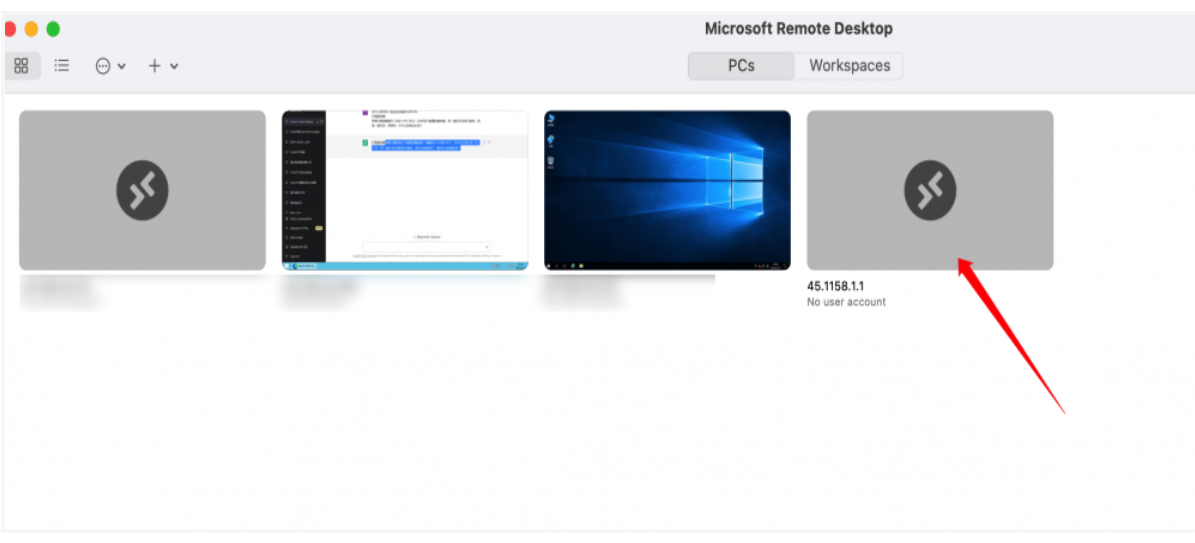The height and width of the screenshot is (543, 1195).
Task: Click the ellipsis more options icon
Action: (103, 66)
